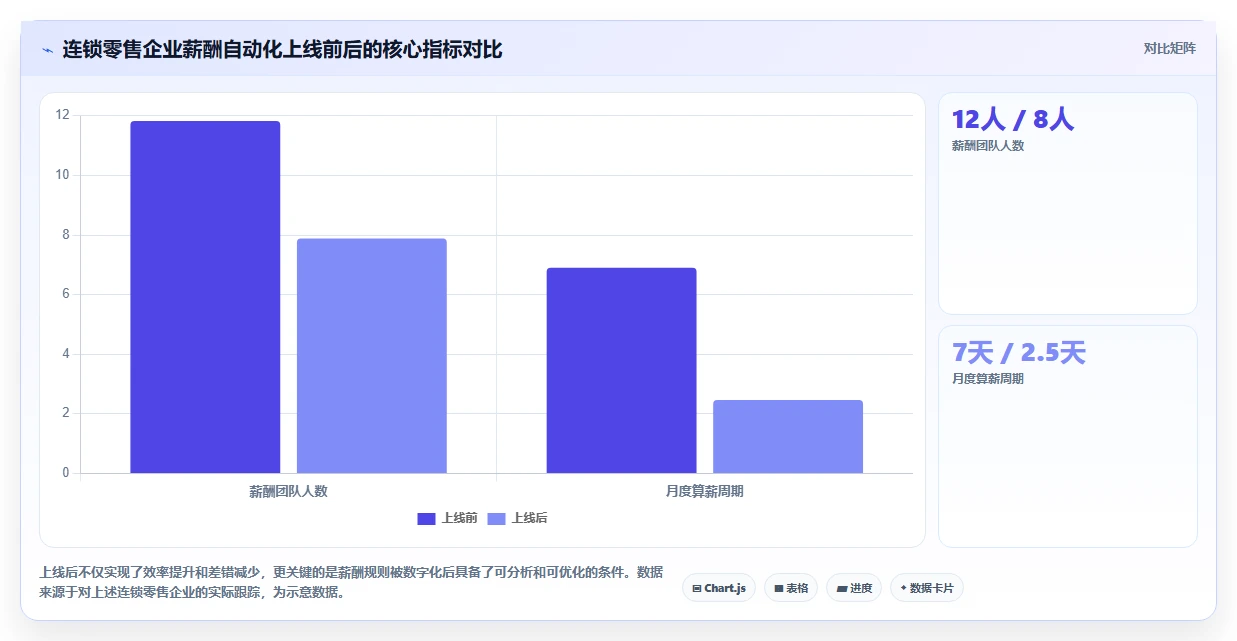1237x641 pixels.
Task: Open the 12人 / 8人 data card
Action: 1068,204
